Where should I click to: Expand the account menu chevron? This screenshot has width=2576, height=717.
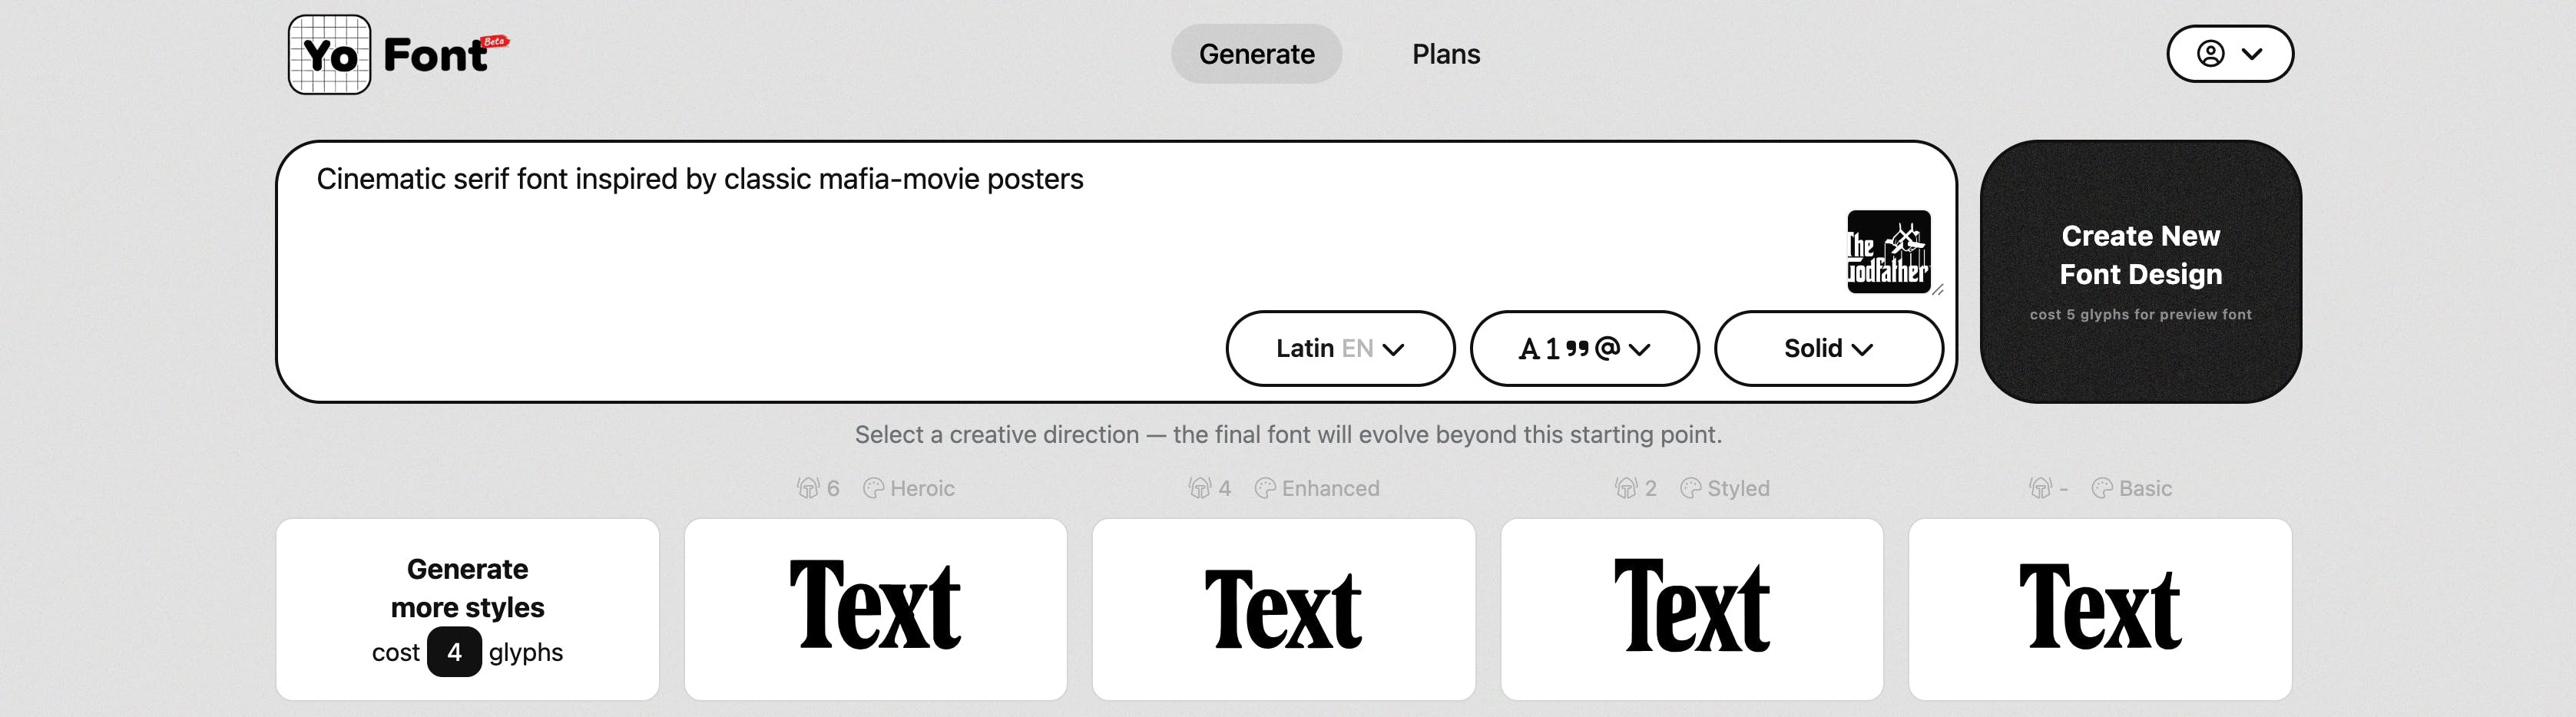(x=2252, y=54)
